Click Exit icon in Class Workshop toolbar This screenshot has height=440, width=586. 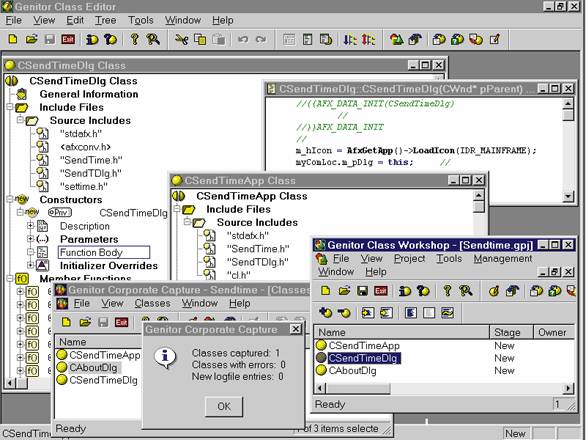(381, 290)
